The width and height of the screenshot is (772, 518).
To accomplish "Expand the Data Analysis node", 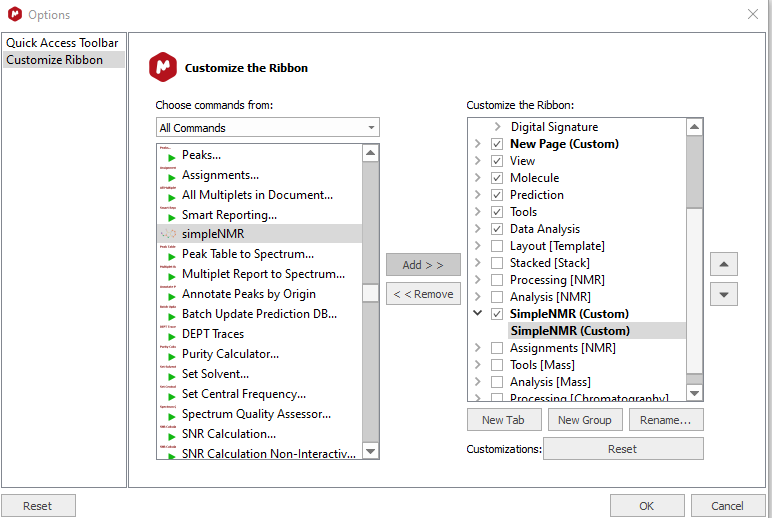I will (477, 228).
